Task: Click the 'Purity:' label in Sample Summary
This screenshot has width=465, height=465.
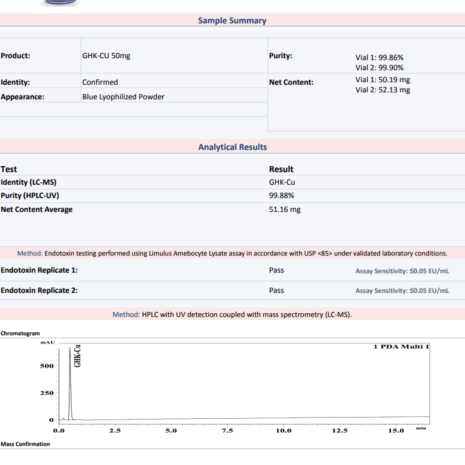Action: (281, 56)
